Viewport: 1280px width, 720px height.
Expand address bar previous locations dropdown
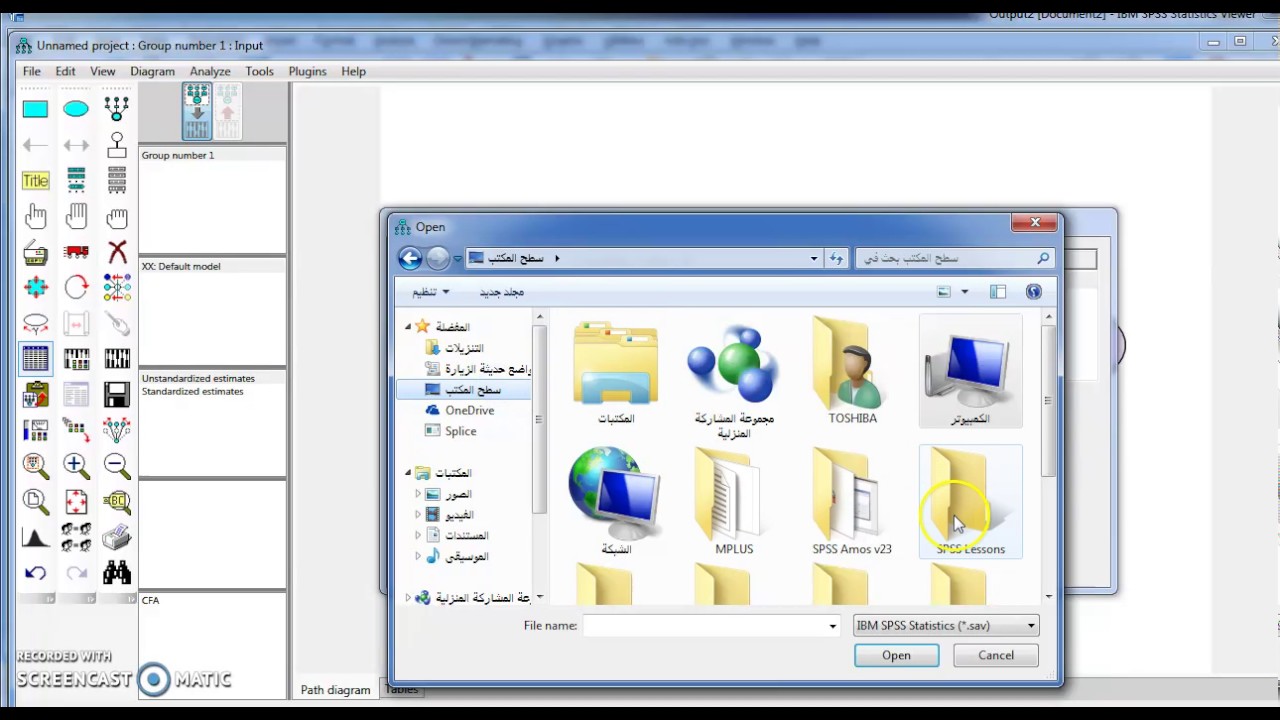point(814,258)
